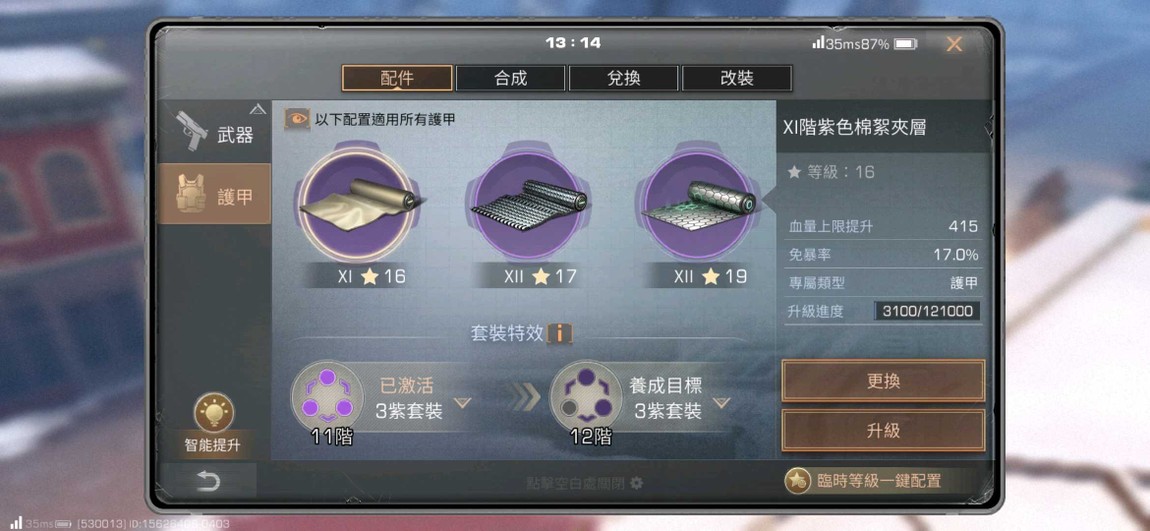Click the 升級 button
This screenshot has height=531, width=1150.
[x=883, y=431]
